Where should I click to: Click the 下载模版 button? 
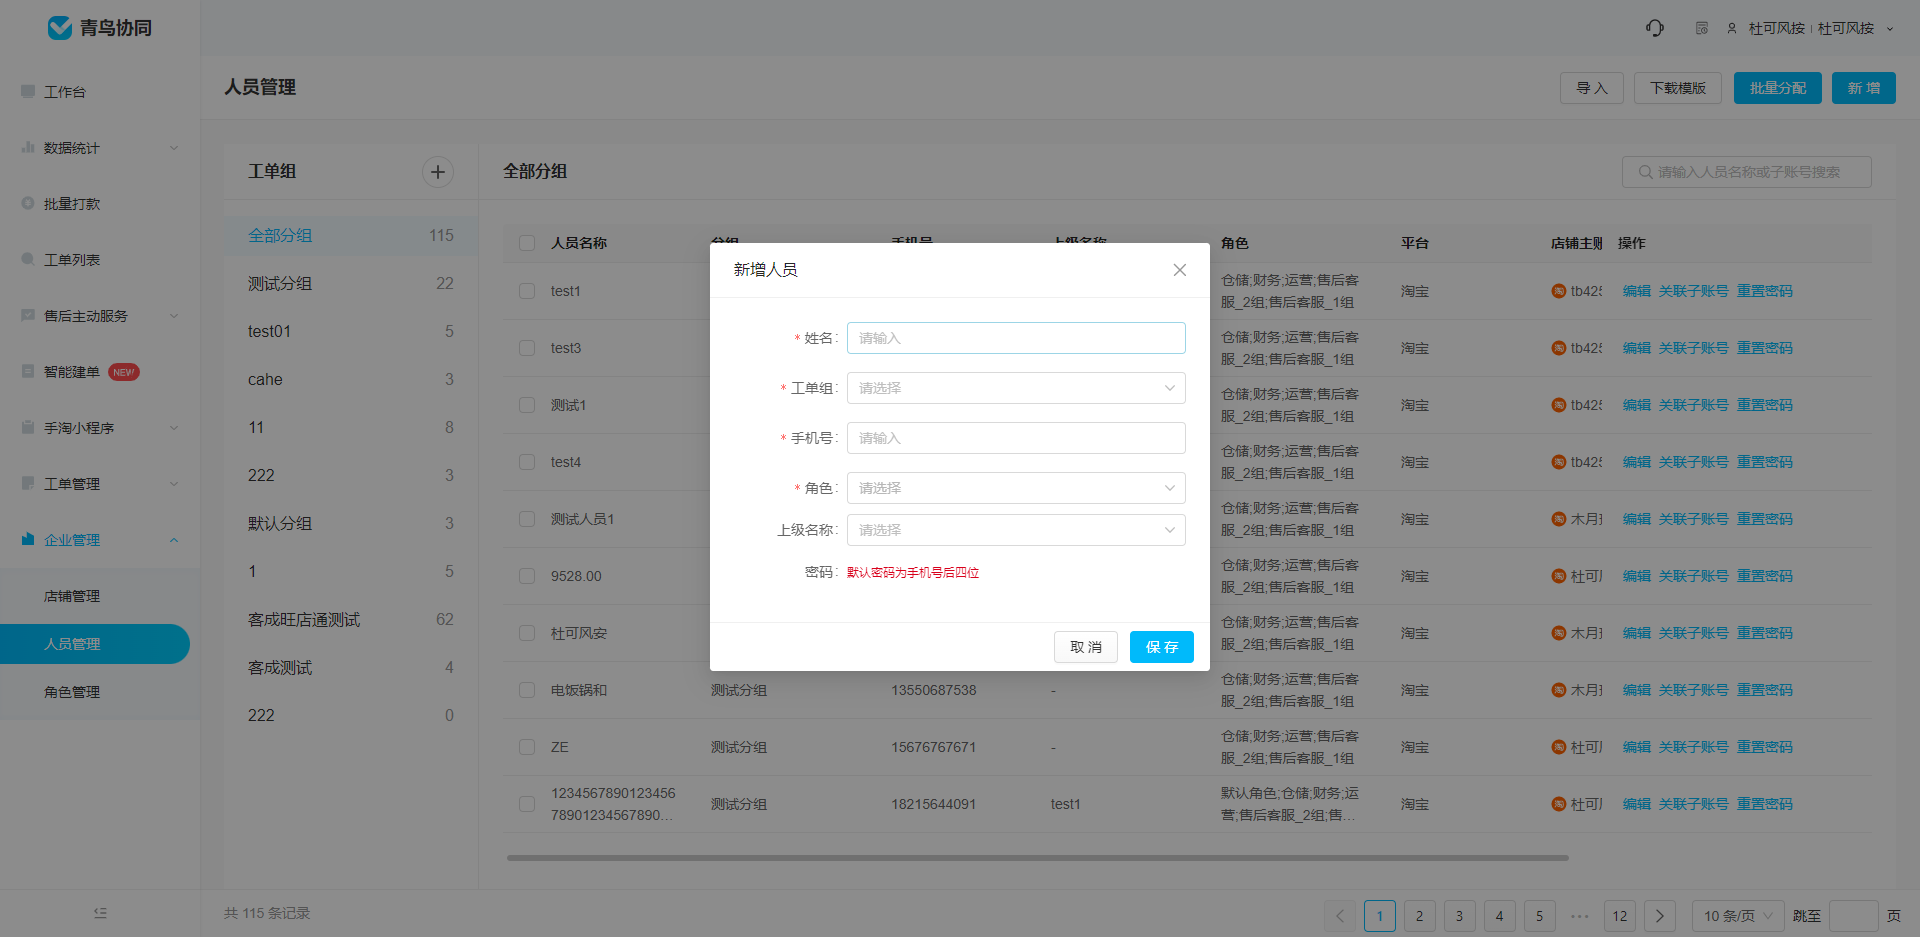[x=1678, y=88]
